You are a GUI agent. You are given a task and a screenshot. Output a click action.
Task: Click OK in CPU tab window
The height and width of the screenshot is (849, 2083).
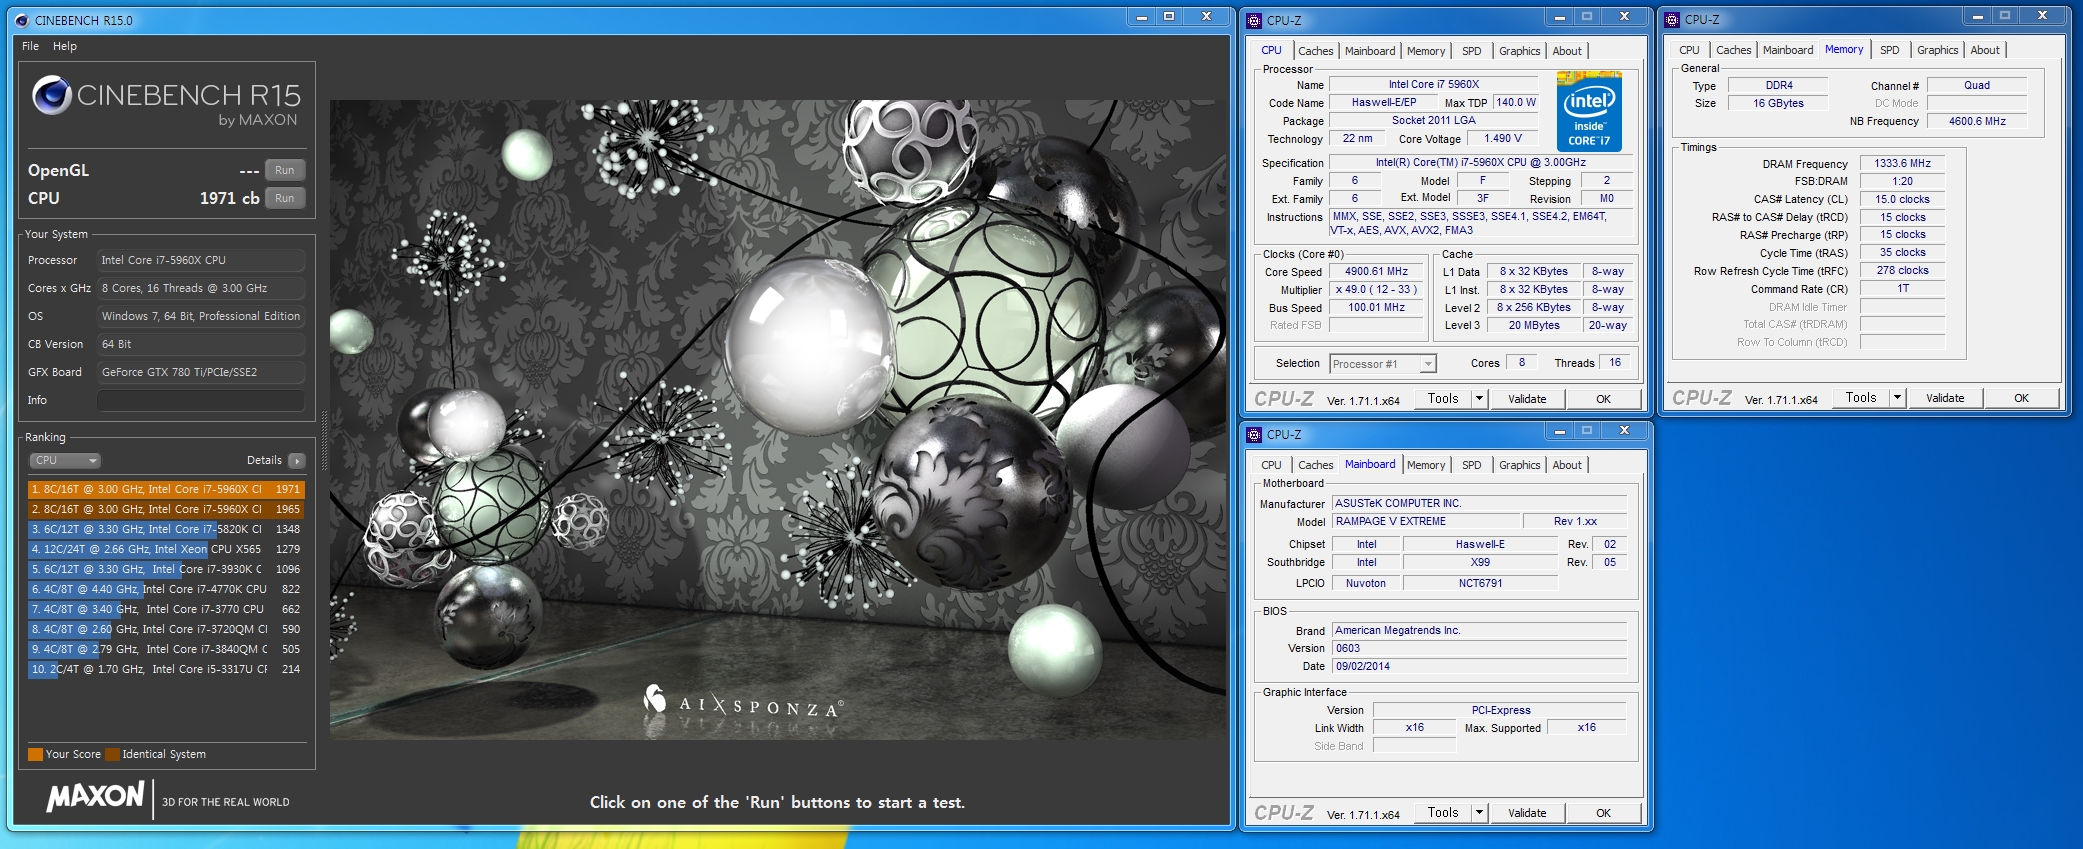(1603, 399)
